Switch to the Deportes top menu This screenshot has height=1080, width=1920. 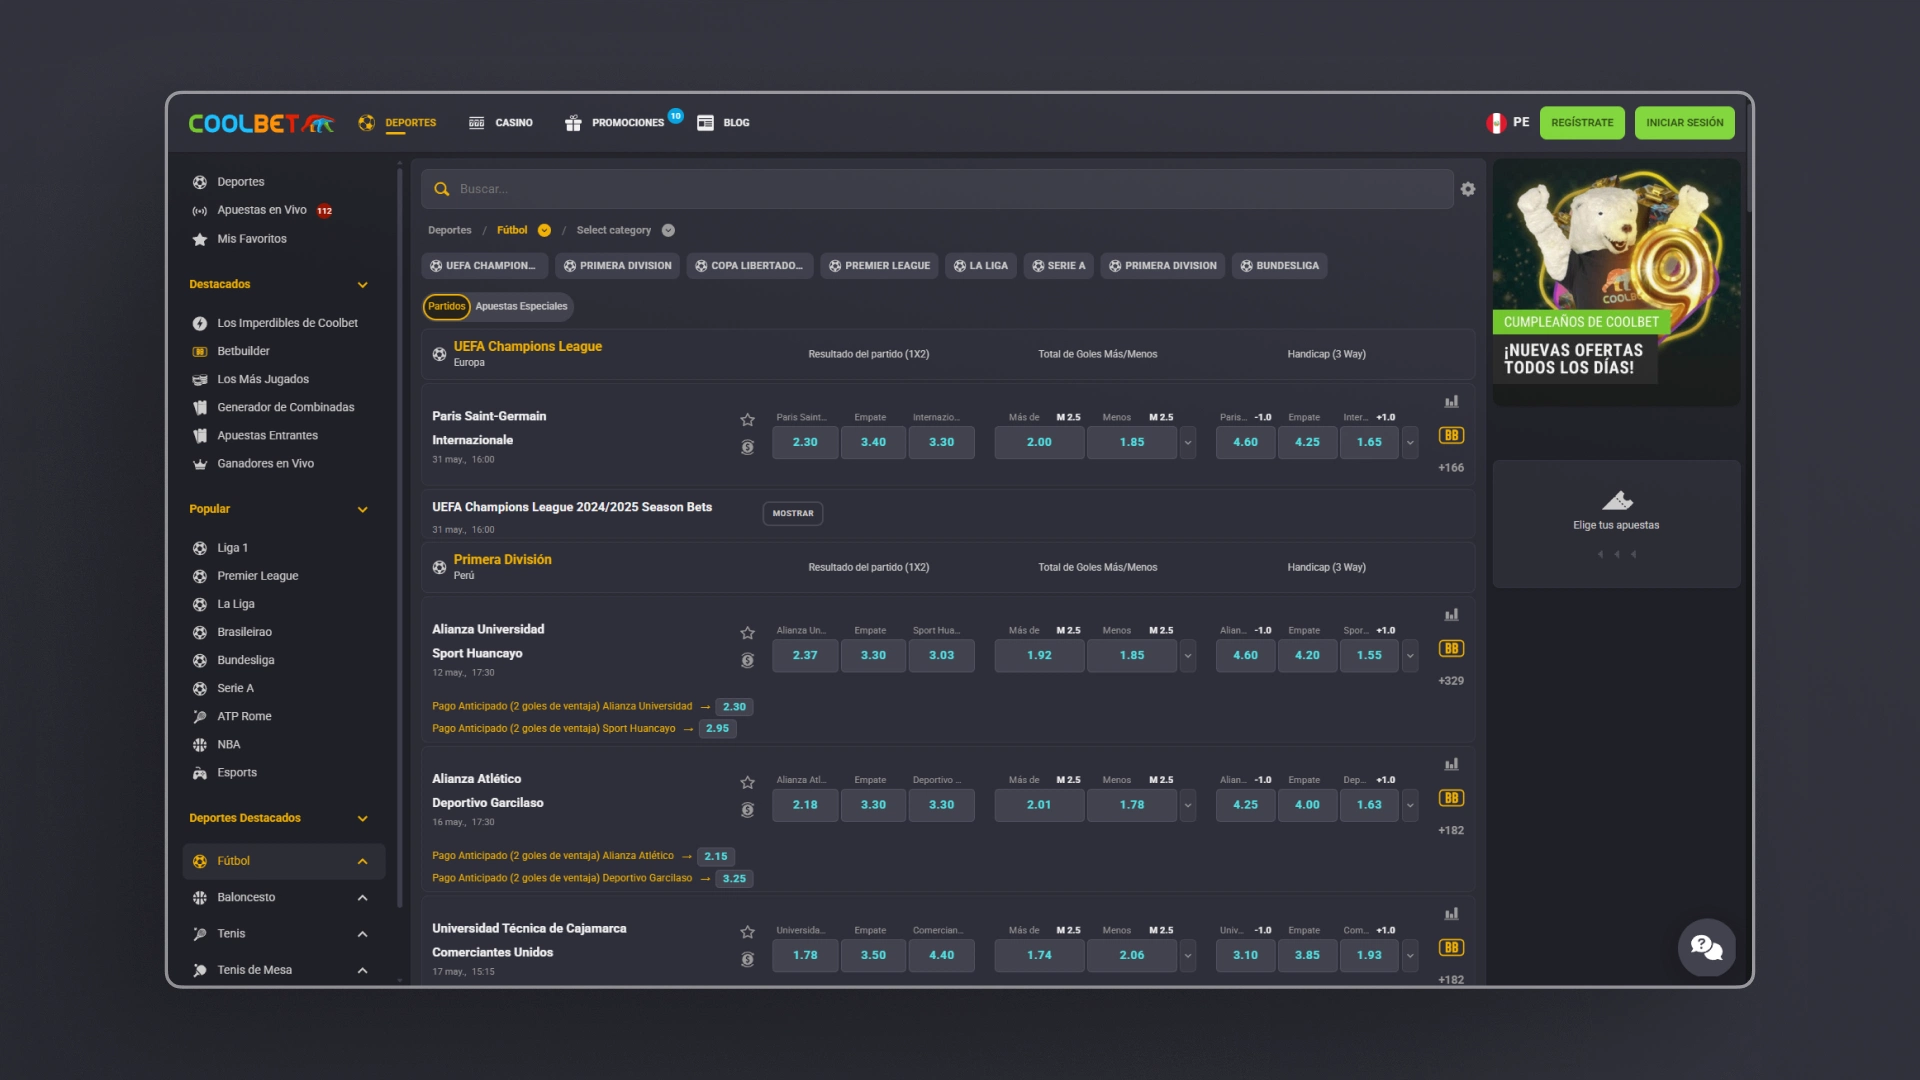[398, 123]
